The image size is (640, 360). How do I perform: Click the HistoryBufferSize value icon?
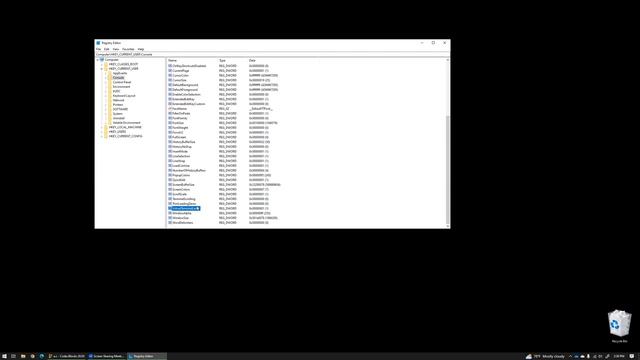[x=170, y=142]
